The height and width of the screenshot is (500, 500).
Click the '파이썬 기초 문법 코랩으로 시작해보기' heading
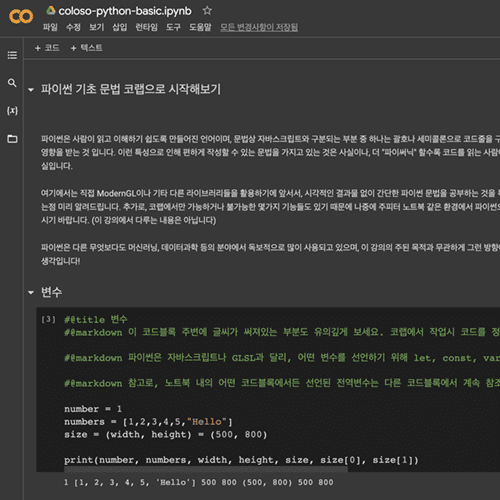pyautogui.click(x=131, y=89)
